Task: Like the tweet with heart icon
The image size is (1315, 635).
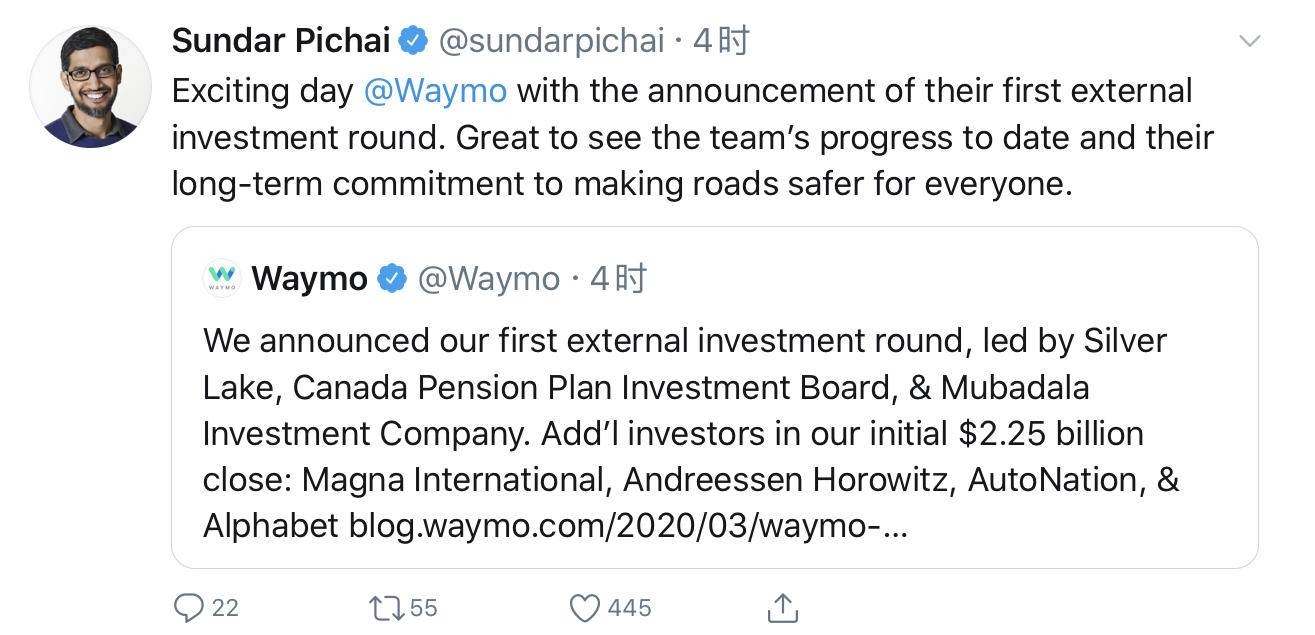Action: coord(584,607)
